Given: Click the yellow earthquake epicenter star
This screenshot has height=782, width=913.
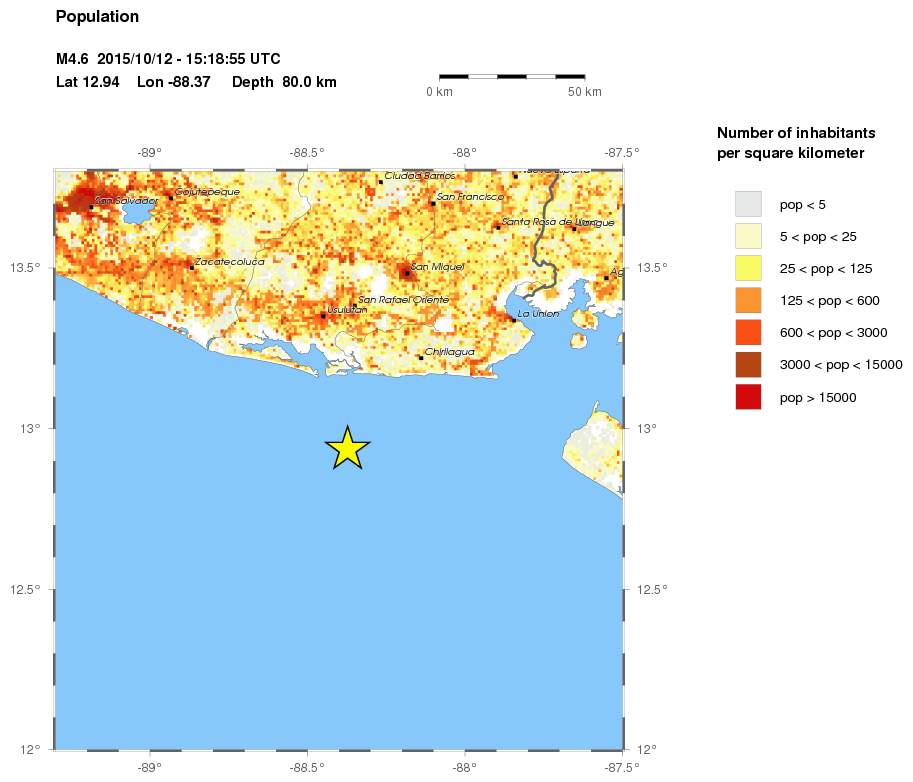Looking at the screenshot, I should pyautogui.click(x=347, y=449).
